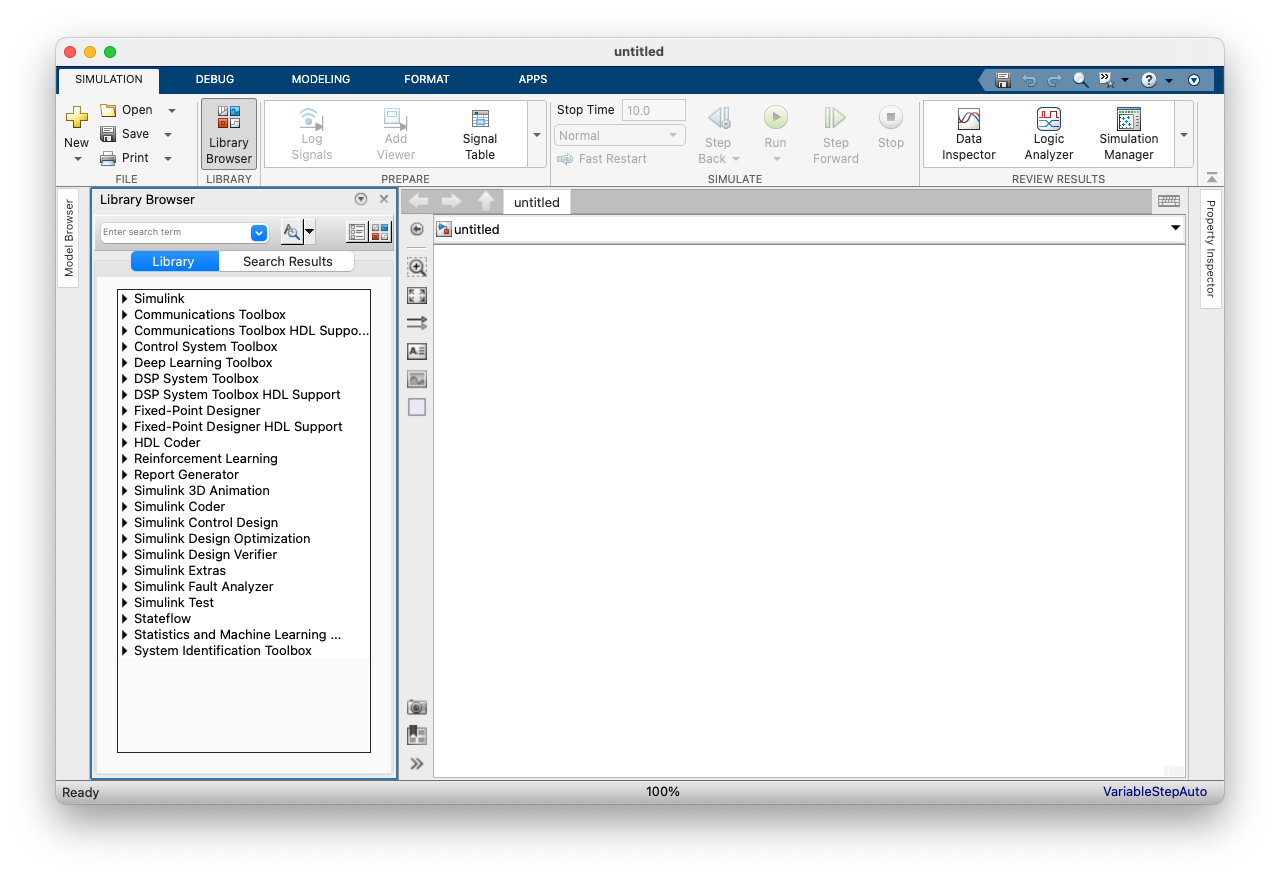The width and height of the screenshot is (1280, 878).
Task: Expand the Stateflow library node
Action: (x=125, y=618)
